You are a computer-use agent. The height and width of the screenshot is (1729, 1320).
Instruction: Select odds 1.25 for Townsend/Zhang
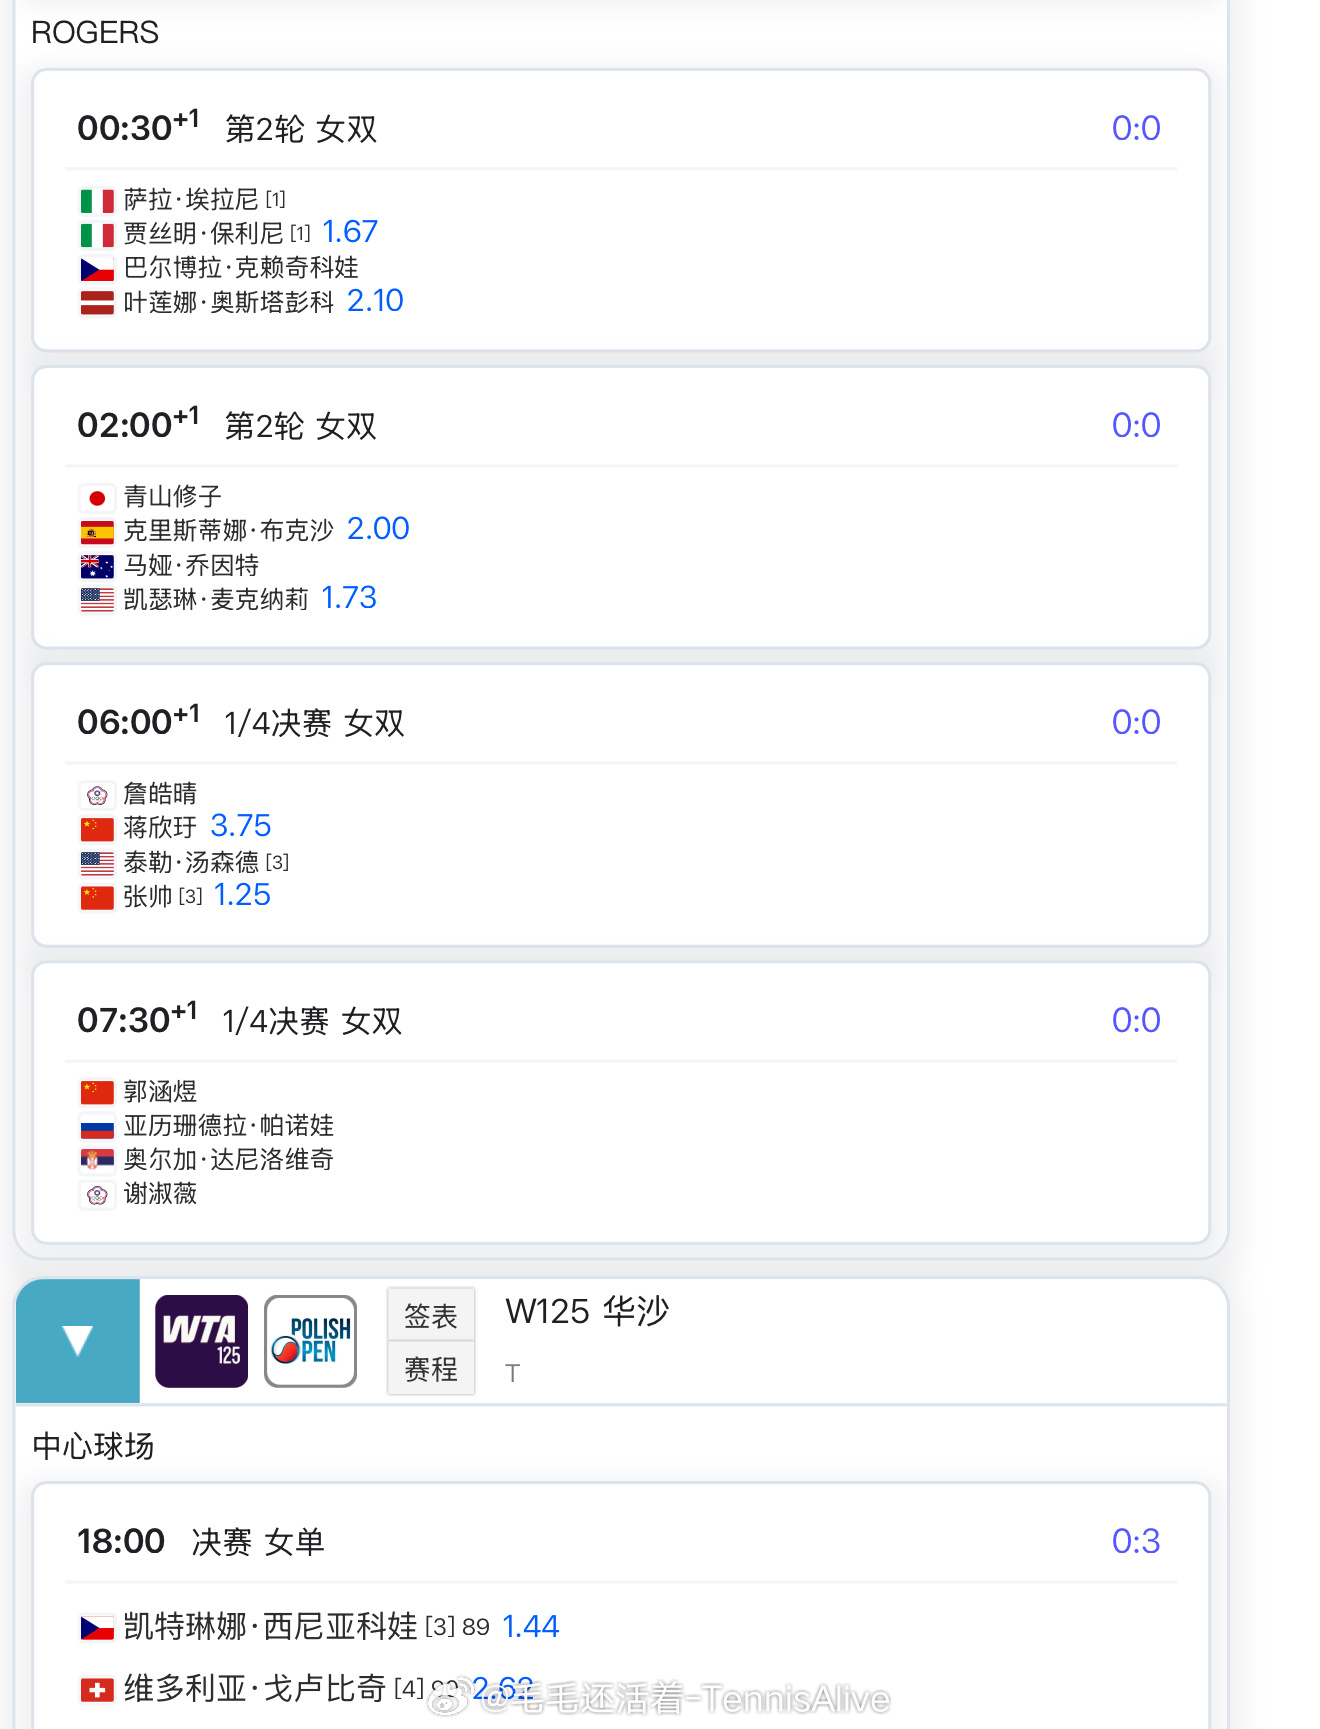point(242,895)
